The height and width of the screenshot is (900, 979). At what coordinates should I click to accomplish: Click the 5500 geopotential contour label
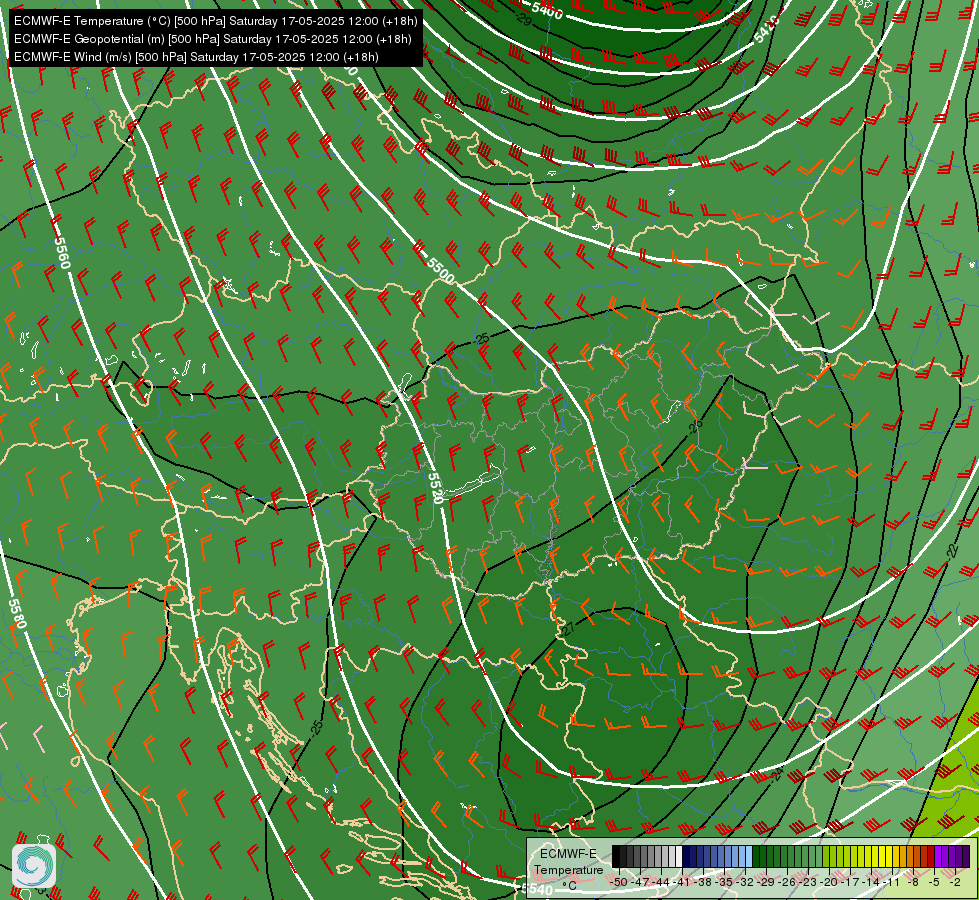(x=441, y=270)
